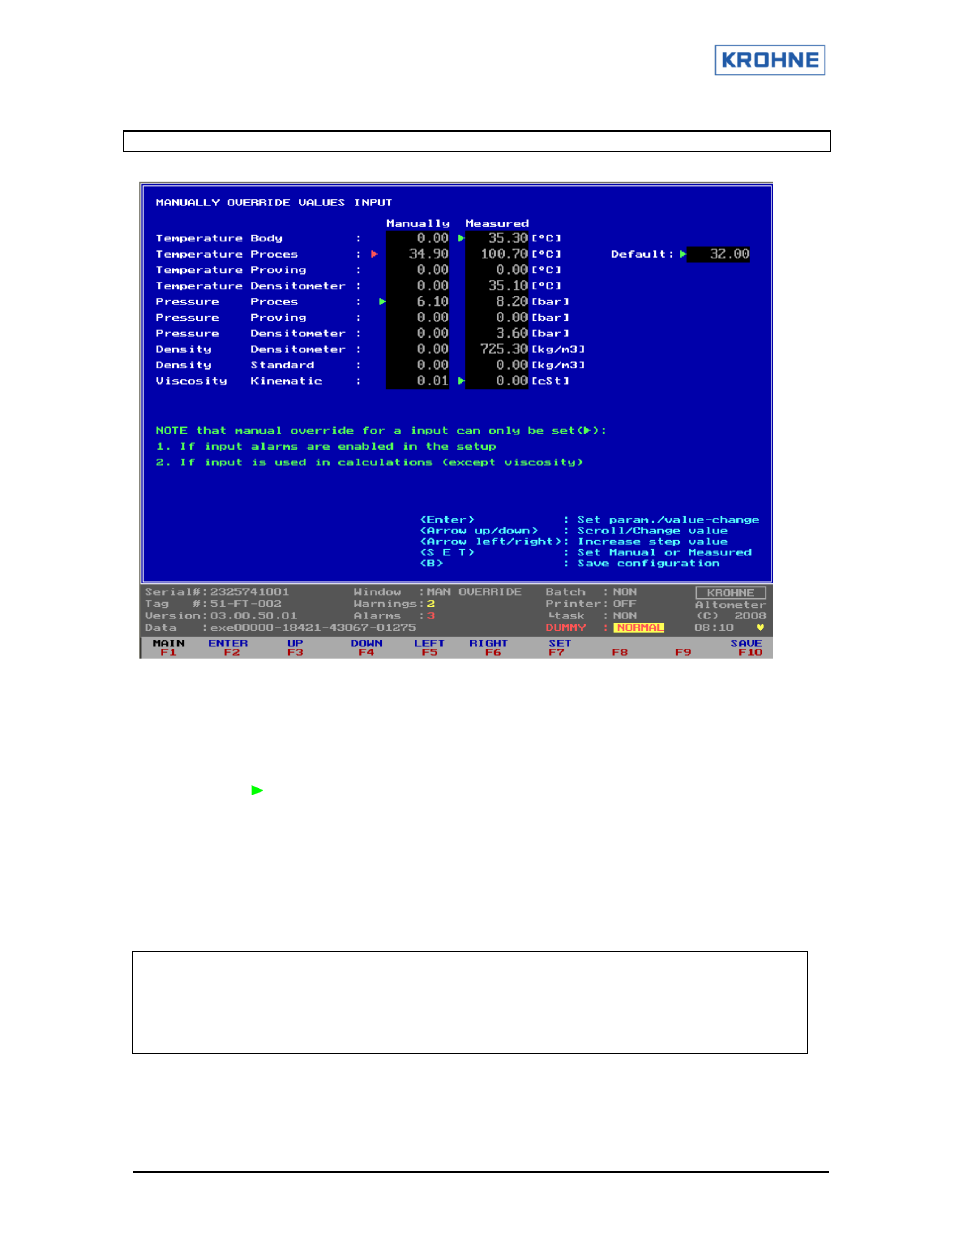The width and height of the screenshot is (954, 1235).
Task: Click 'Set param./value-change' help line
Action: pyautogui.click(x=668, y=520)
